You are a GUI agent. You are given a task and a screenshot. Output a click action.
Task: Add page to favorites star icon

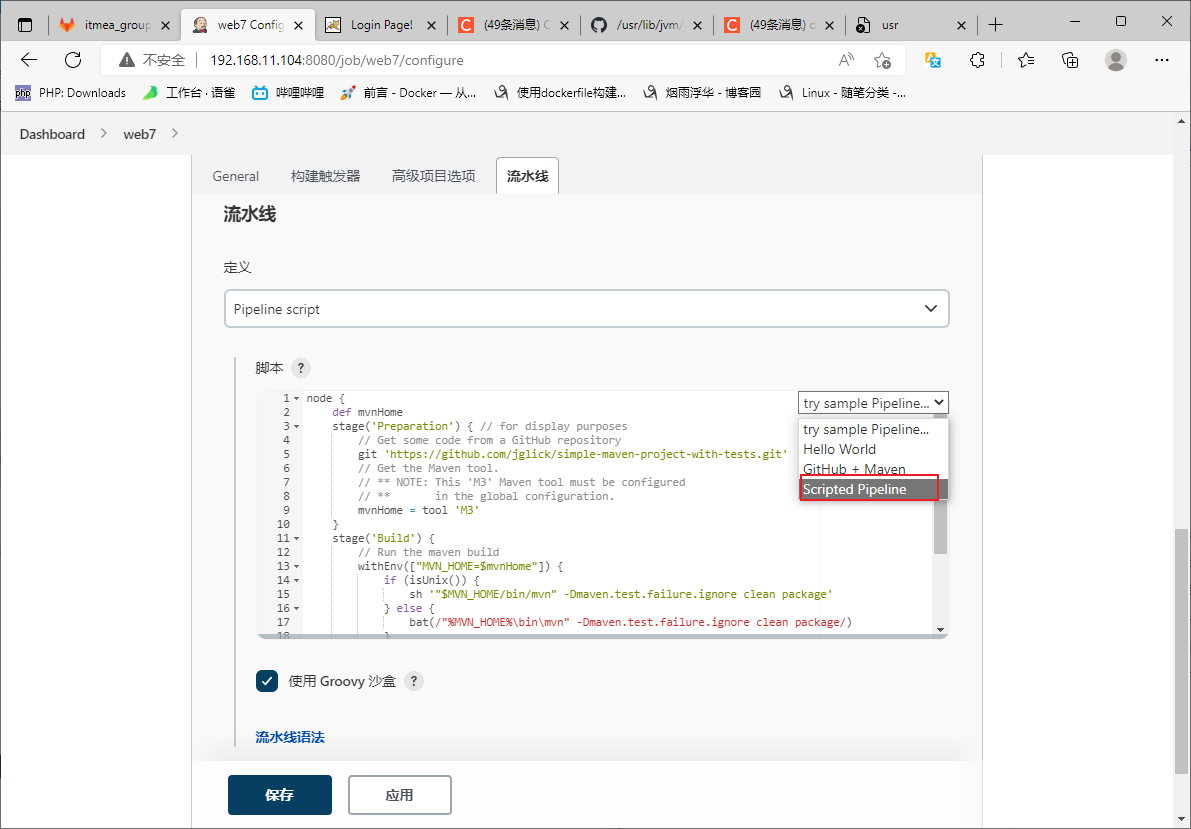pyautogui.click(x=882, y=60)
